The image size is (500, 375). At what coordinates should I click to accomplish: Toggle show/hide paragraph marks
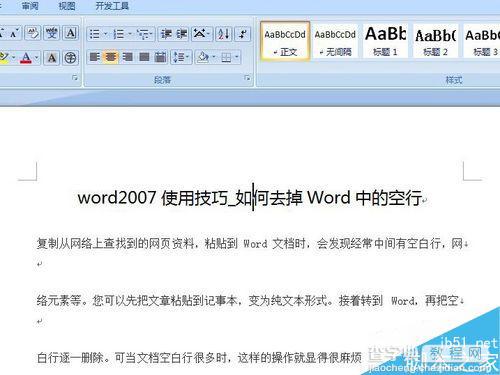coord(243,34)
